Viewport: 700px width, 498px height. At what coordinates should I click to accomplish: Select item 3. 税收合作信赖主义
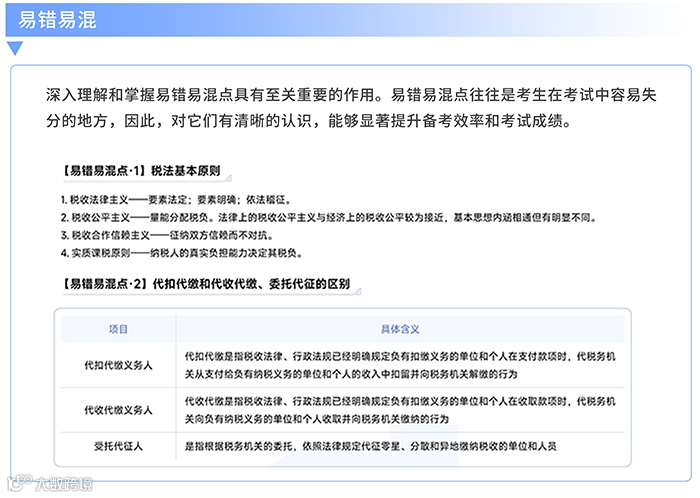click(x=167, y=235)
